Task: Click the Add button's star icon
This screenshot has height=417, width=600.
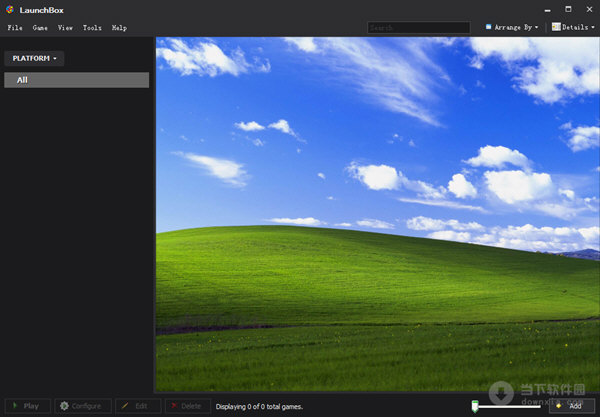Action: coord(558,406)
